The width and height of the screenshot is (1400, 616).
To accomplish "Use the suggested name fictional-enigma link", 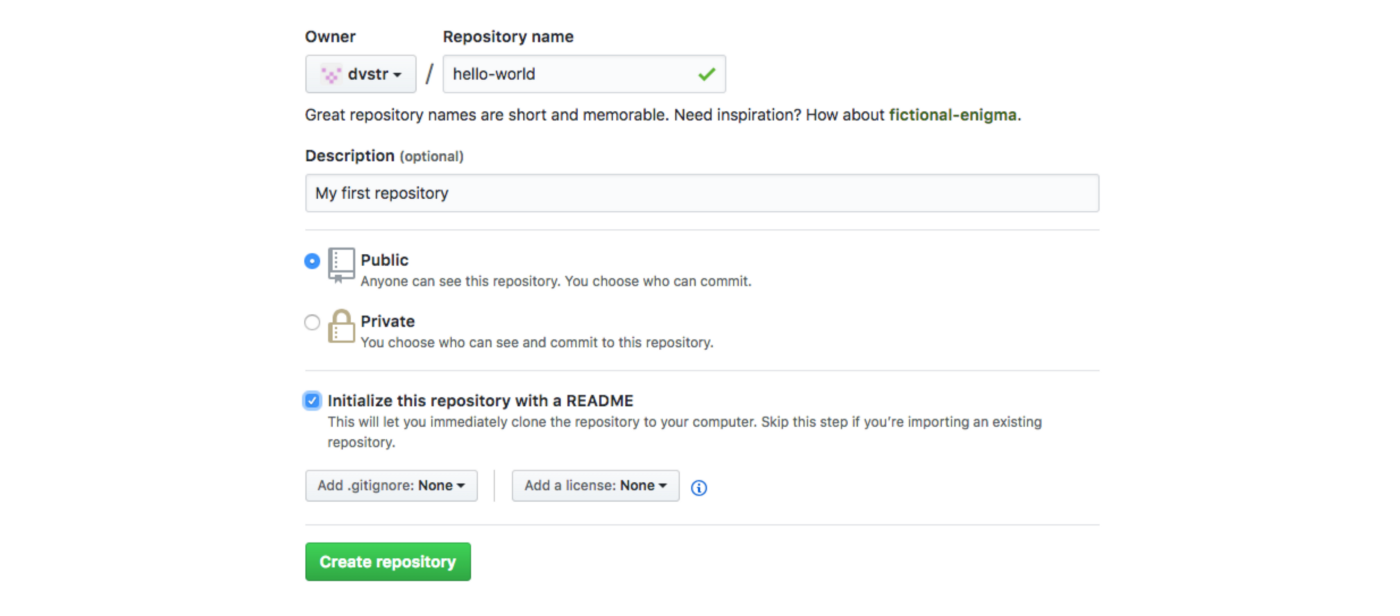I will tap(953, 115).
